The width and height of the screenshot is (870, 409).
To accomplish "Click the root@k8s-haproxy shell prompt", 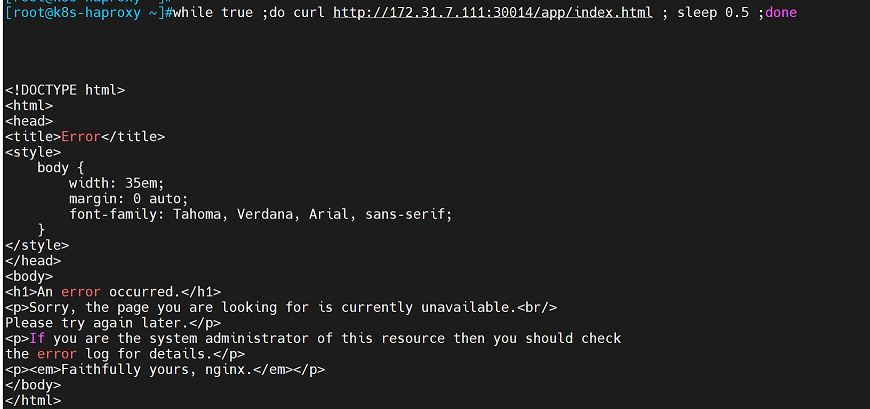I will (x=87, y=12).
